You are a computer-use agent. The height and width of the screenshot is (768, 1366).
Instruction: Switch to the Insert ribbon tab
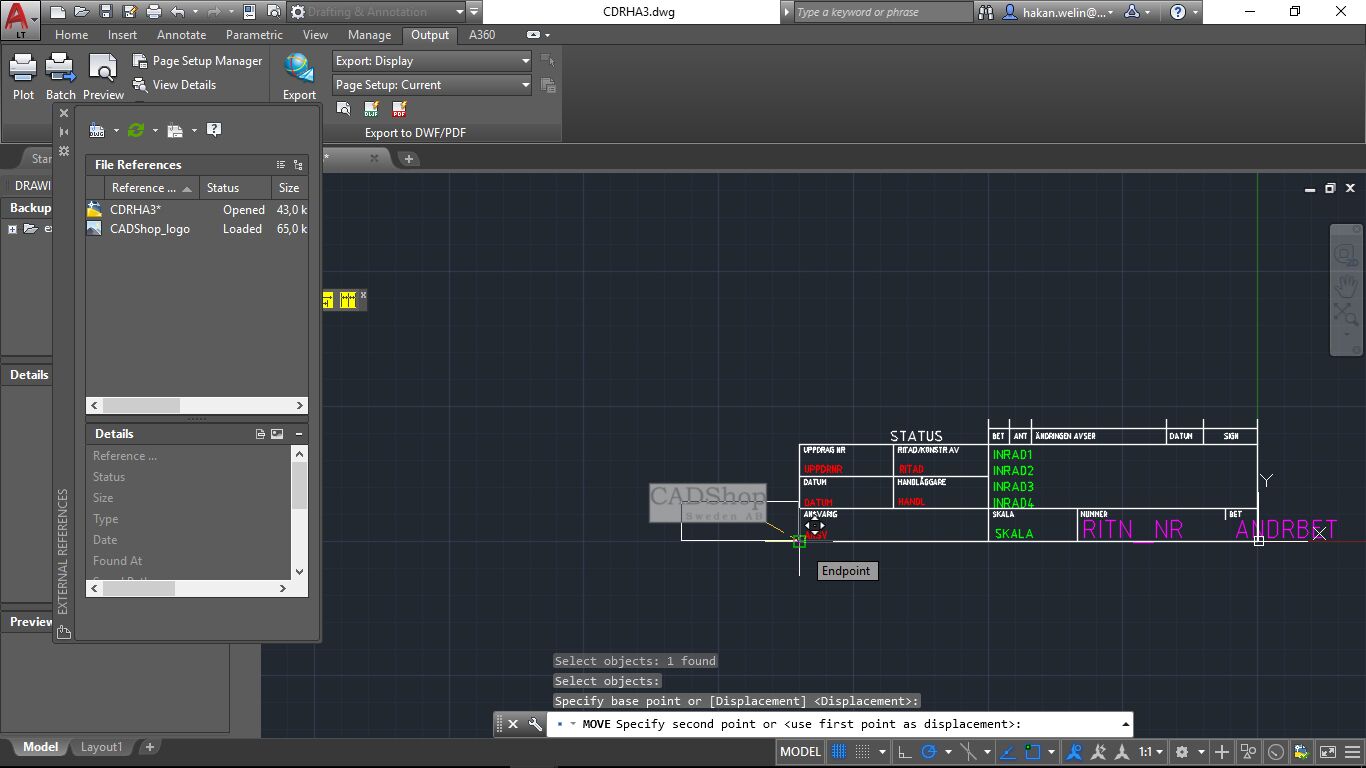click(x=122, y=35)
